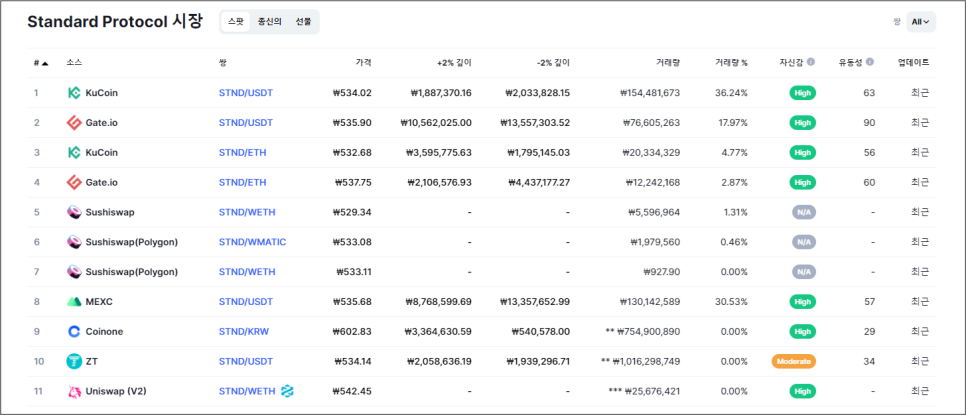This screenshot has height=415, width=966.
Task: Click icon next to Uniswap STND/WETH pair
Action: point(287,391)
